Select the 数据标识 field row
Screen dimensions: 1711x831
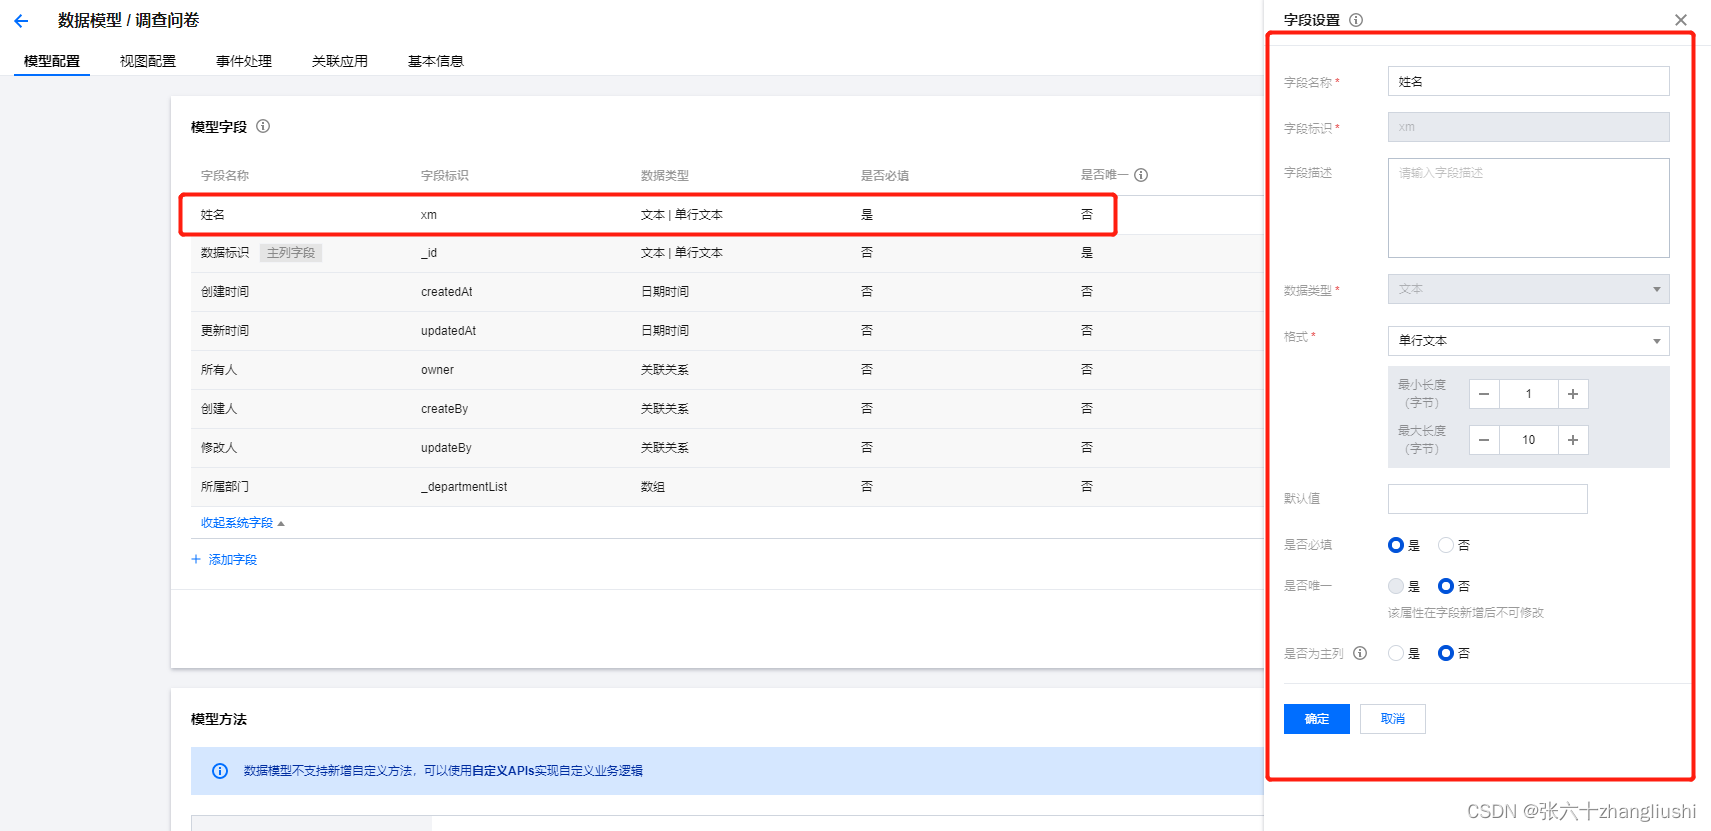click(727, 253)
